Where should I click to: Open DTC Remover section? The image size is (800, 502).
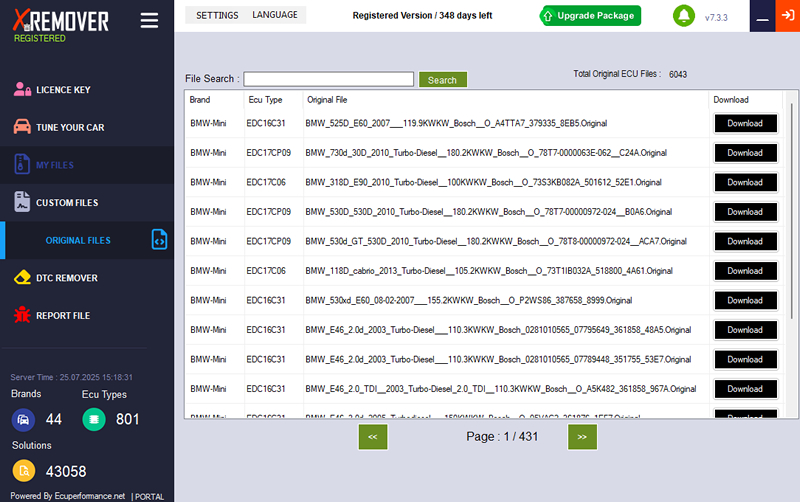pos(67,278)
